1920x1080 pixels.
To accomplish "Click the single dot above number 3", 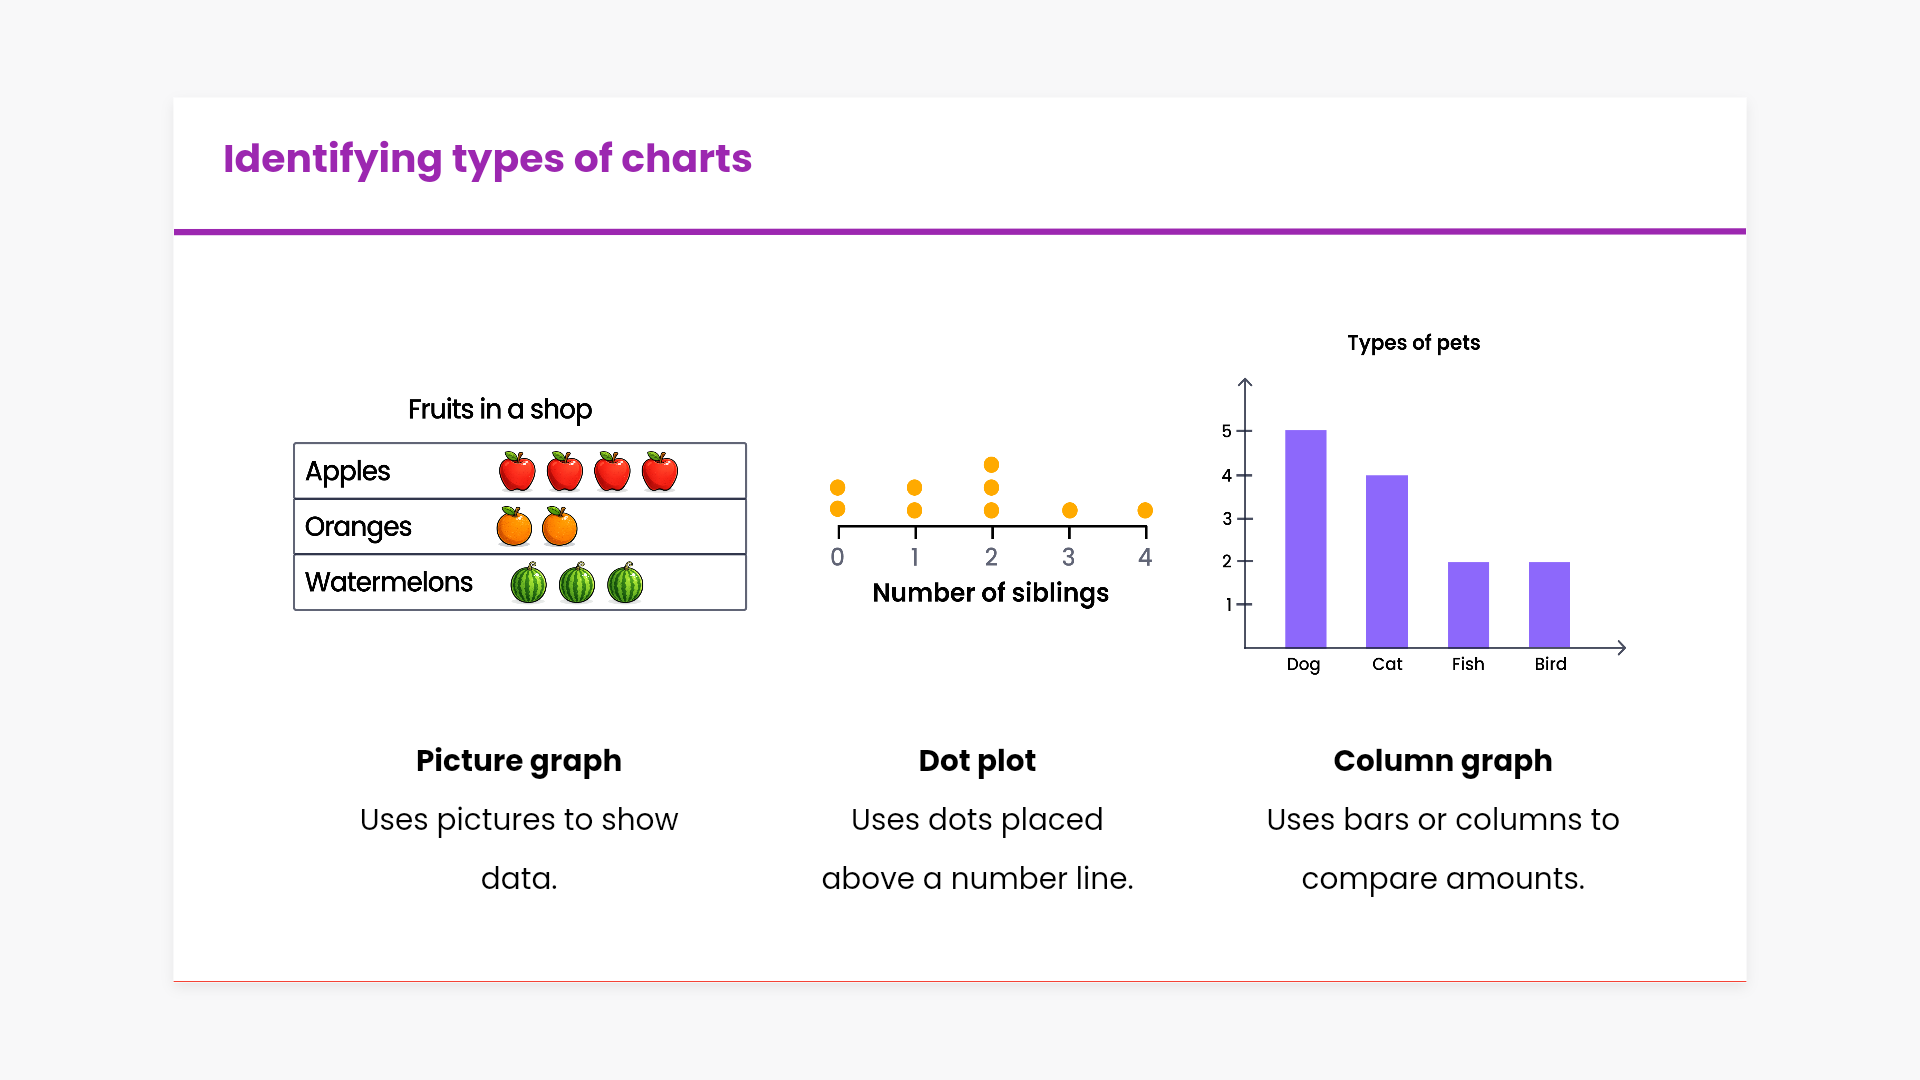I will [1069, 510].
